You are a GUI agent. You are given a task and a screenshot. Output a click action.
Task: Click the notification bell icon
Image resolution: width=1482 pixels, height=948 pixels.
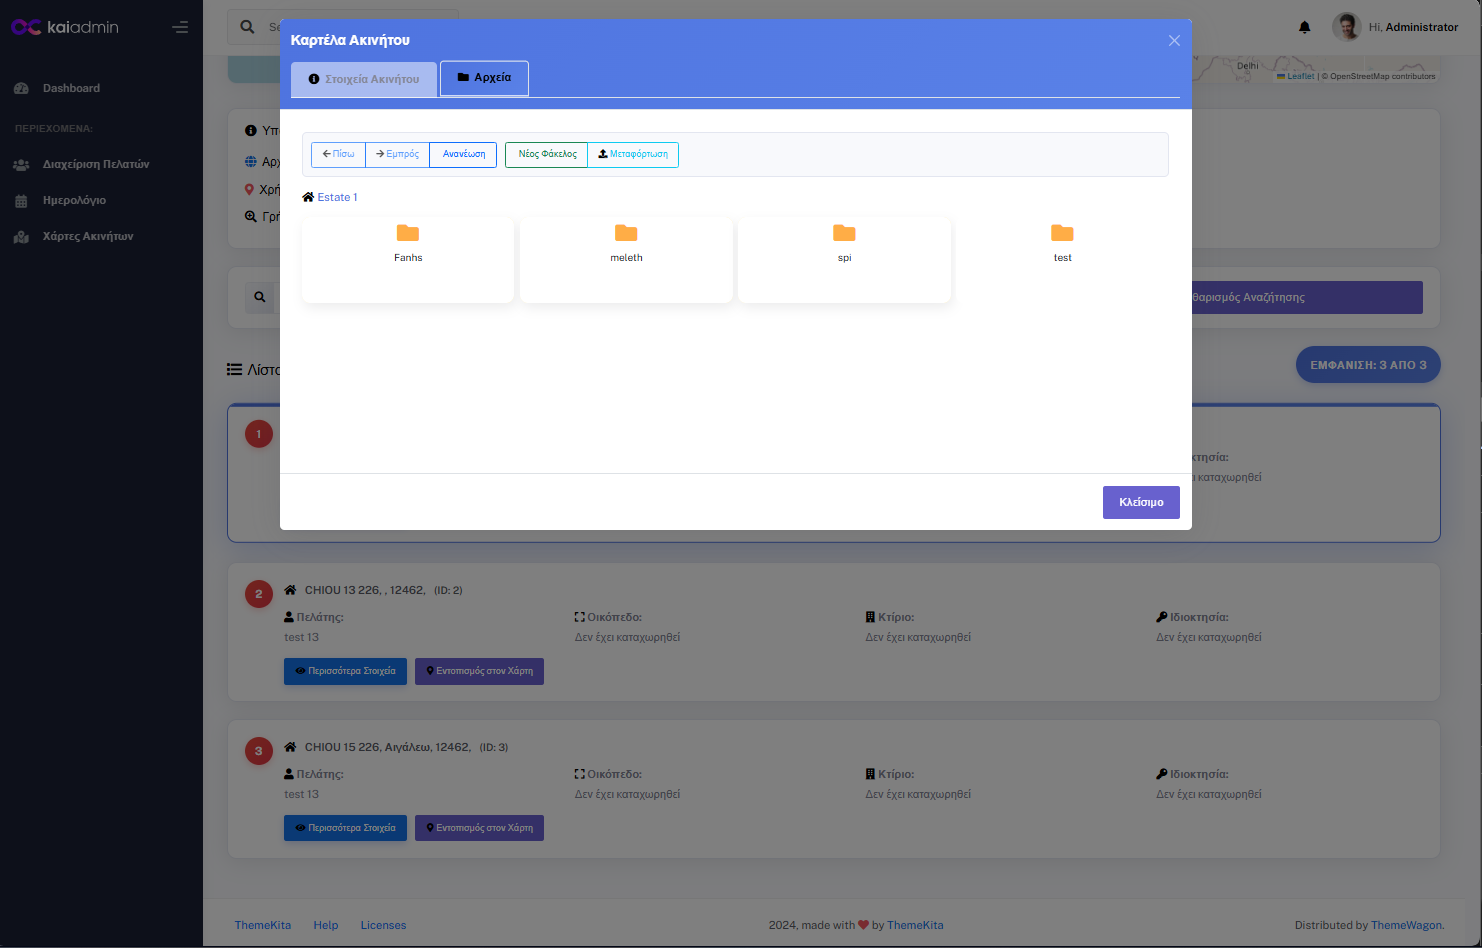pyautogui.click(x=1304, y=27)
